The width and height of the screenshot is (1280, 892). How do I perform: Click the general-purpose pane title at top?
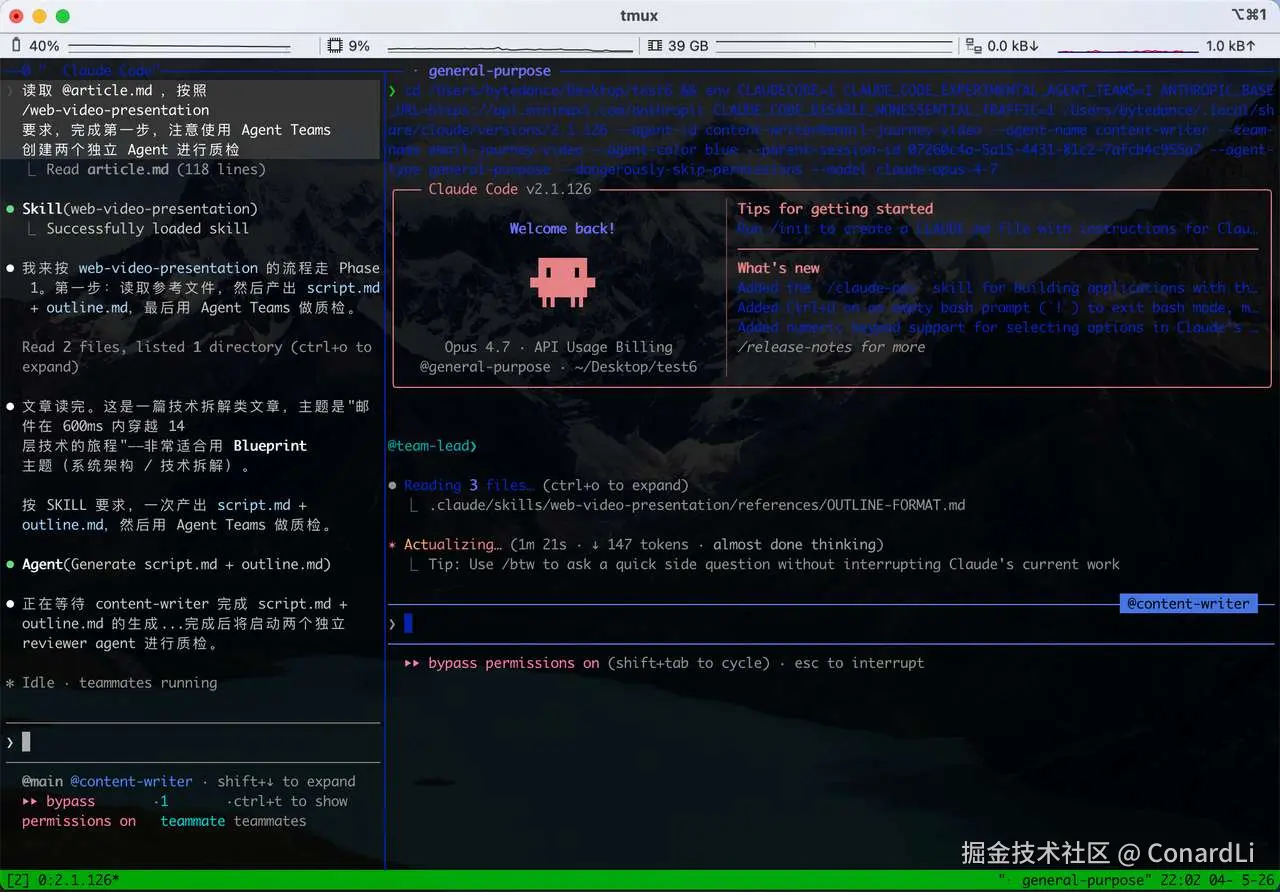[489, 71]
